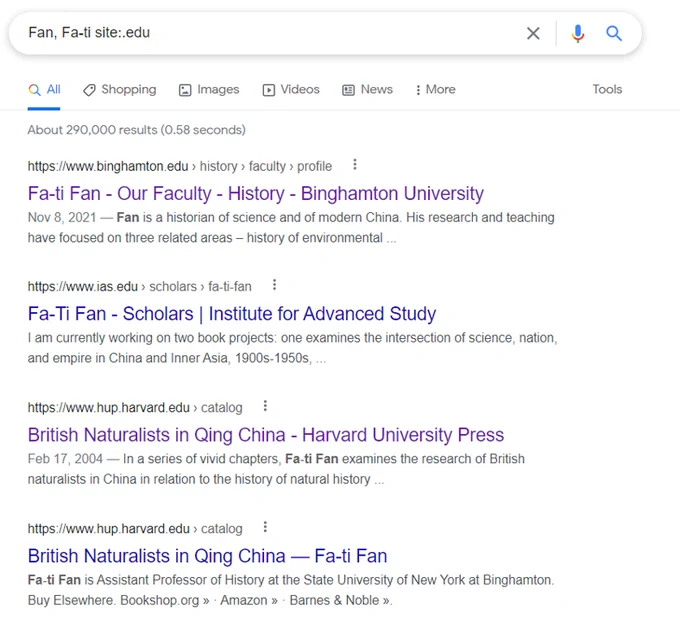The width and height of the screenshot is (680, 621).
Task: Switch to the Images tab
Action: point(209,90)
